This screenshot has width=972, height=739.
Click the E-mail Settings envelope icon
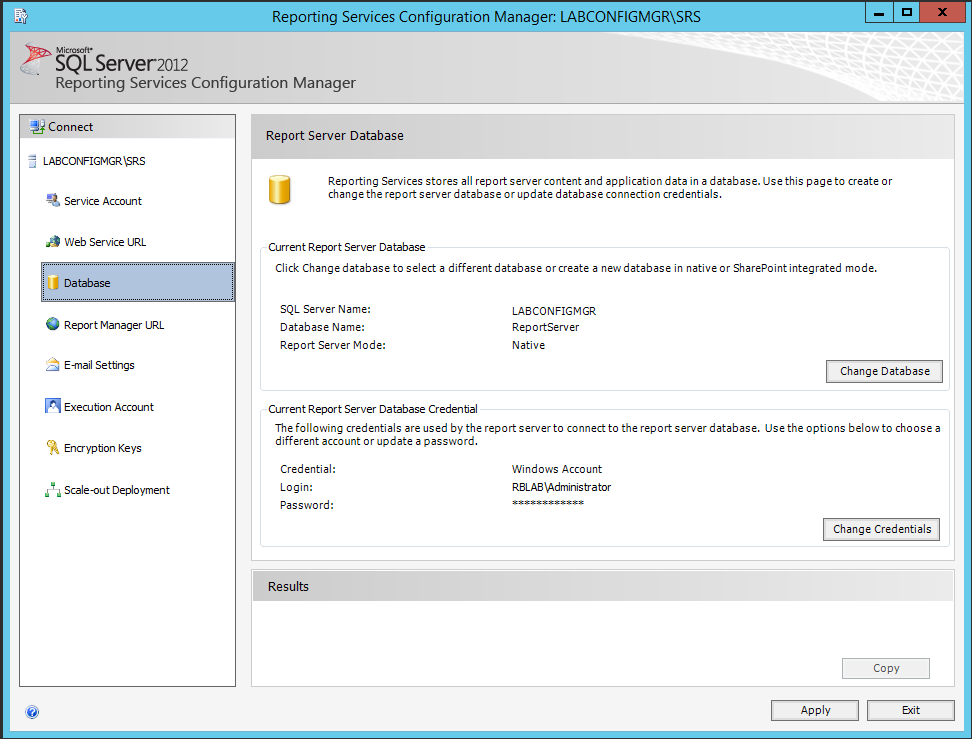[53, 365]
